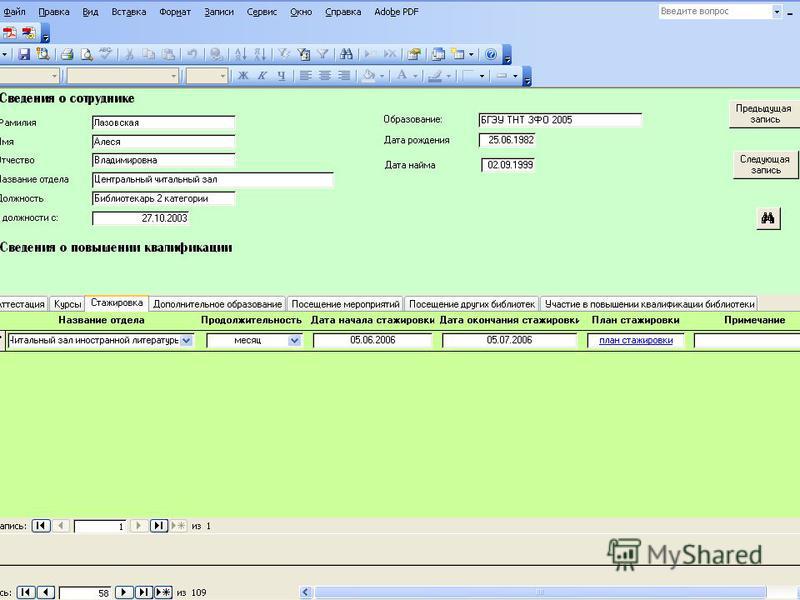This screenshot has width=800, height=600.
Task: Switch to the Посещение мероприятий tab
Action: tap(345, 304)
